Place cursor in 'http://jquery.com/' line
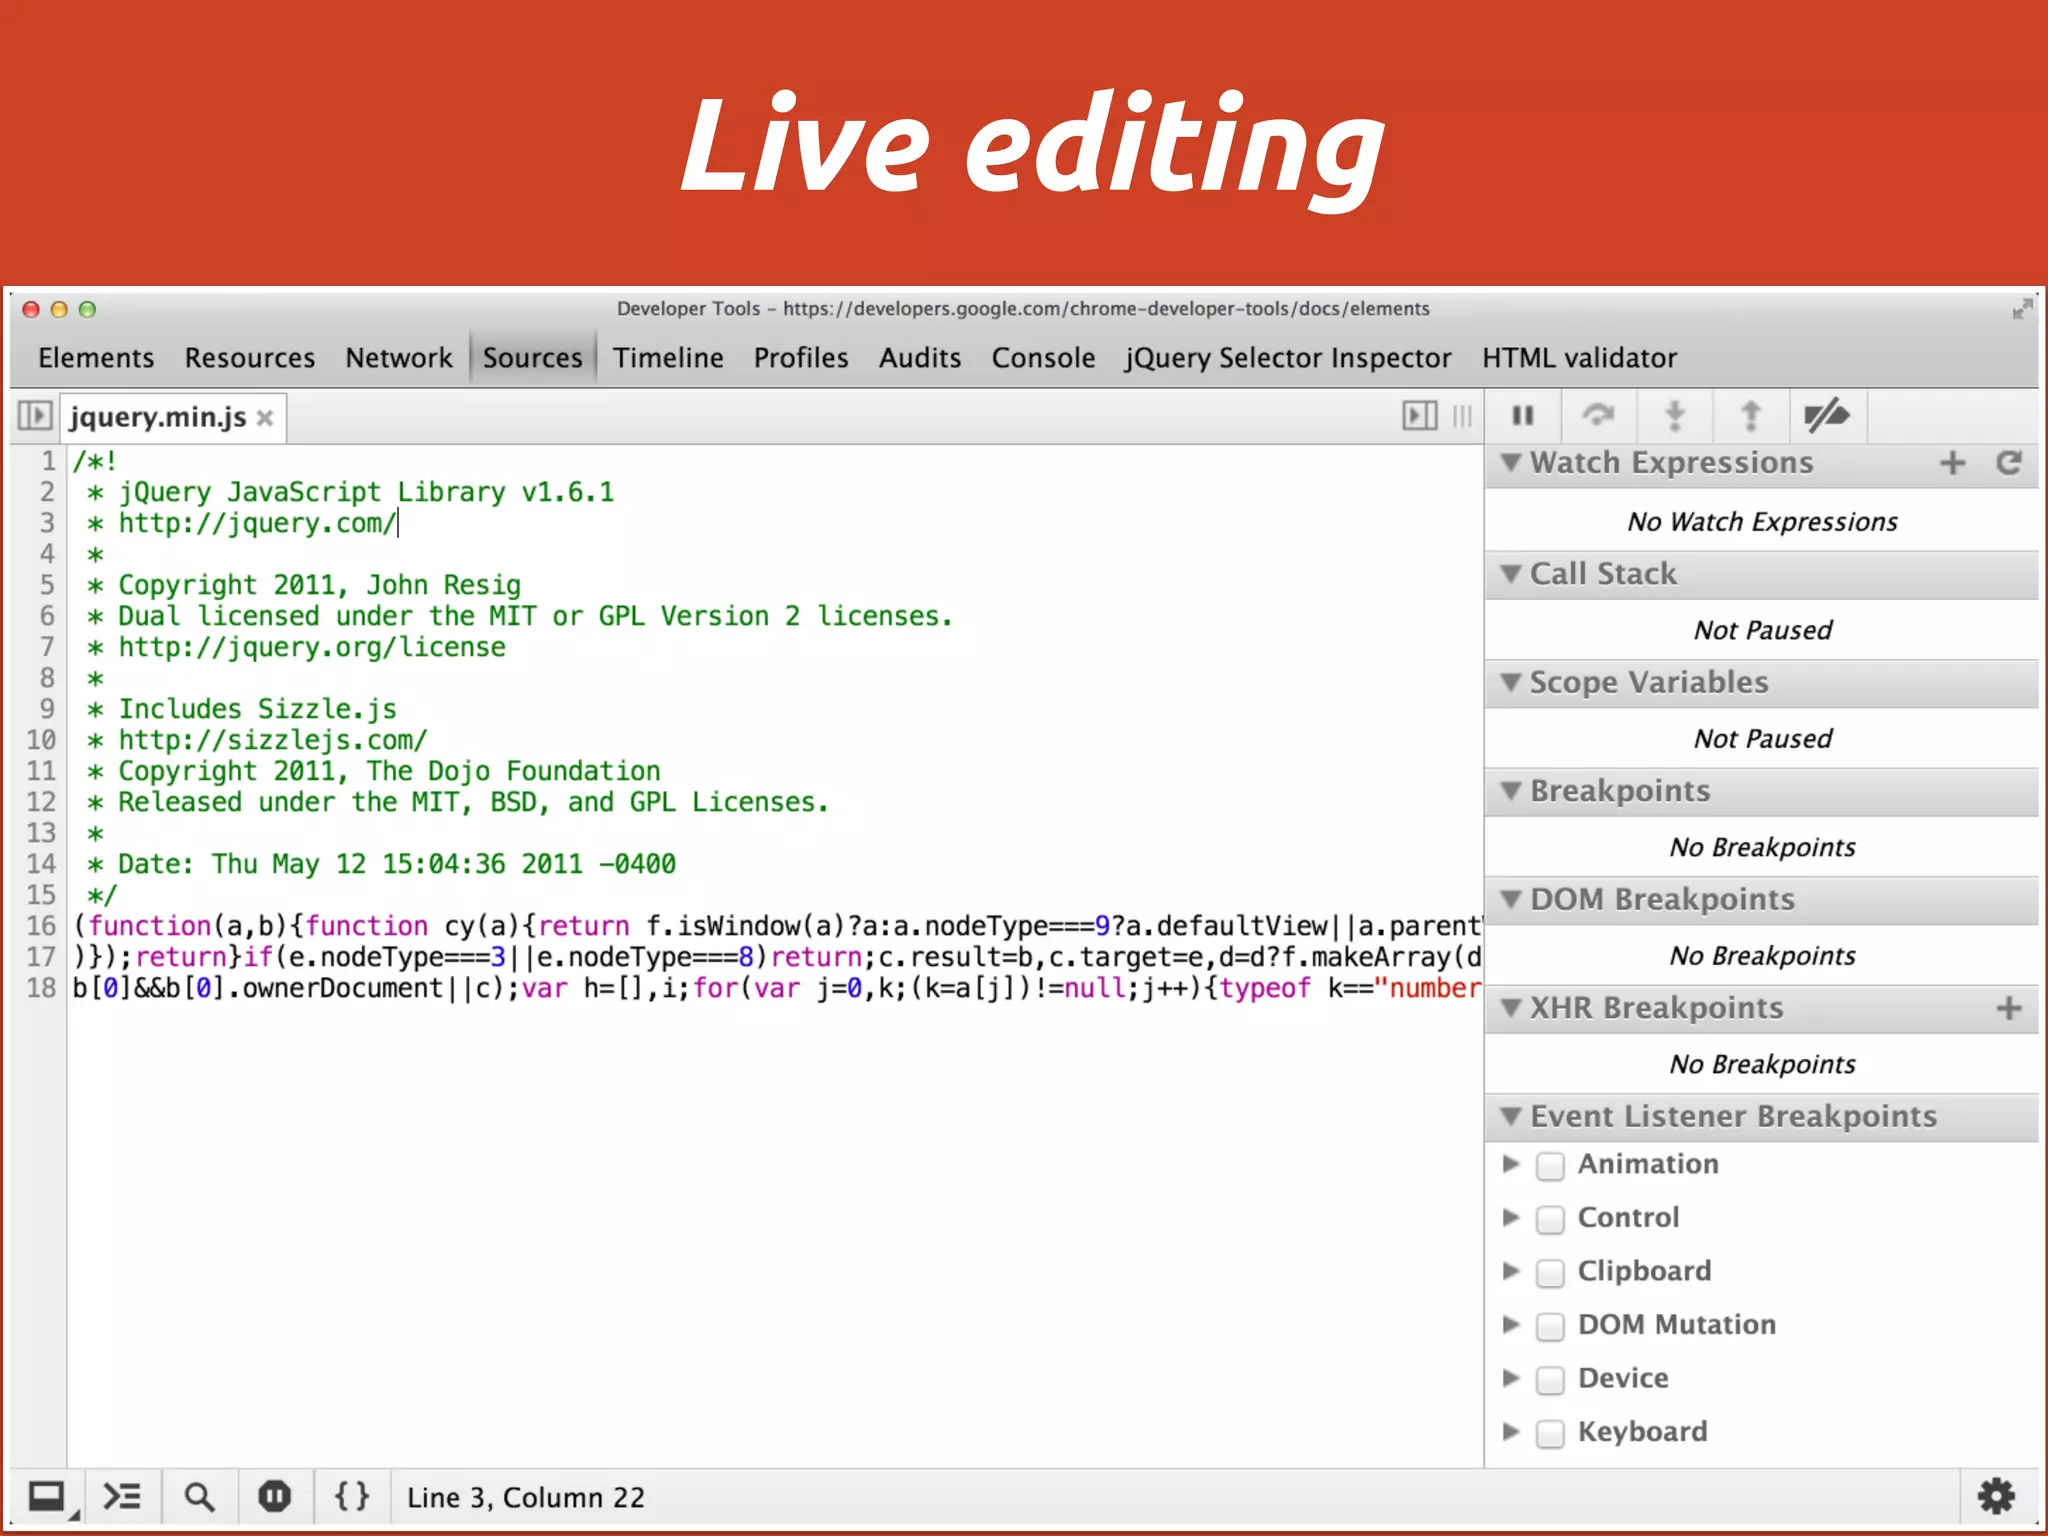Screen dimensions: 2048x1536 257,523
